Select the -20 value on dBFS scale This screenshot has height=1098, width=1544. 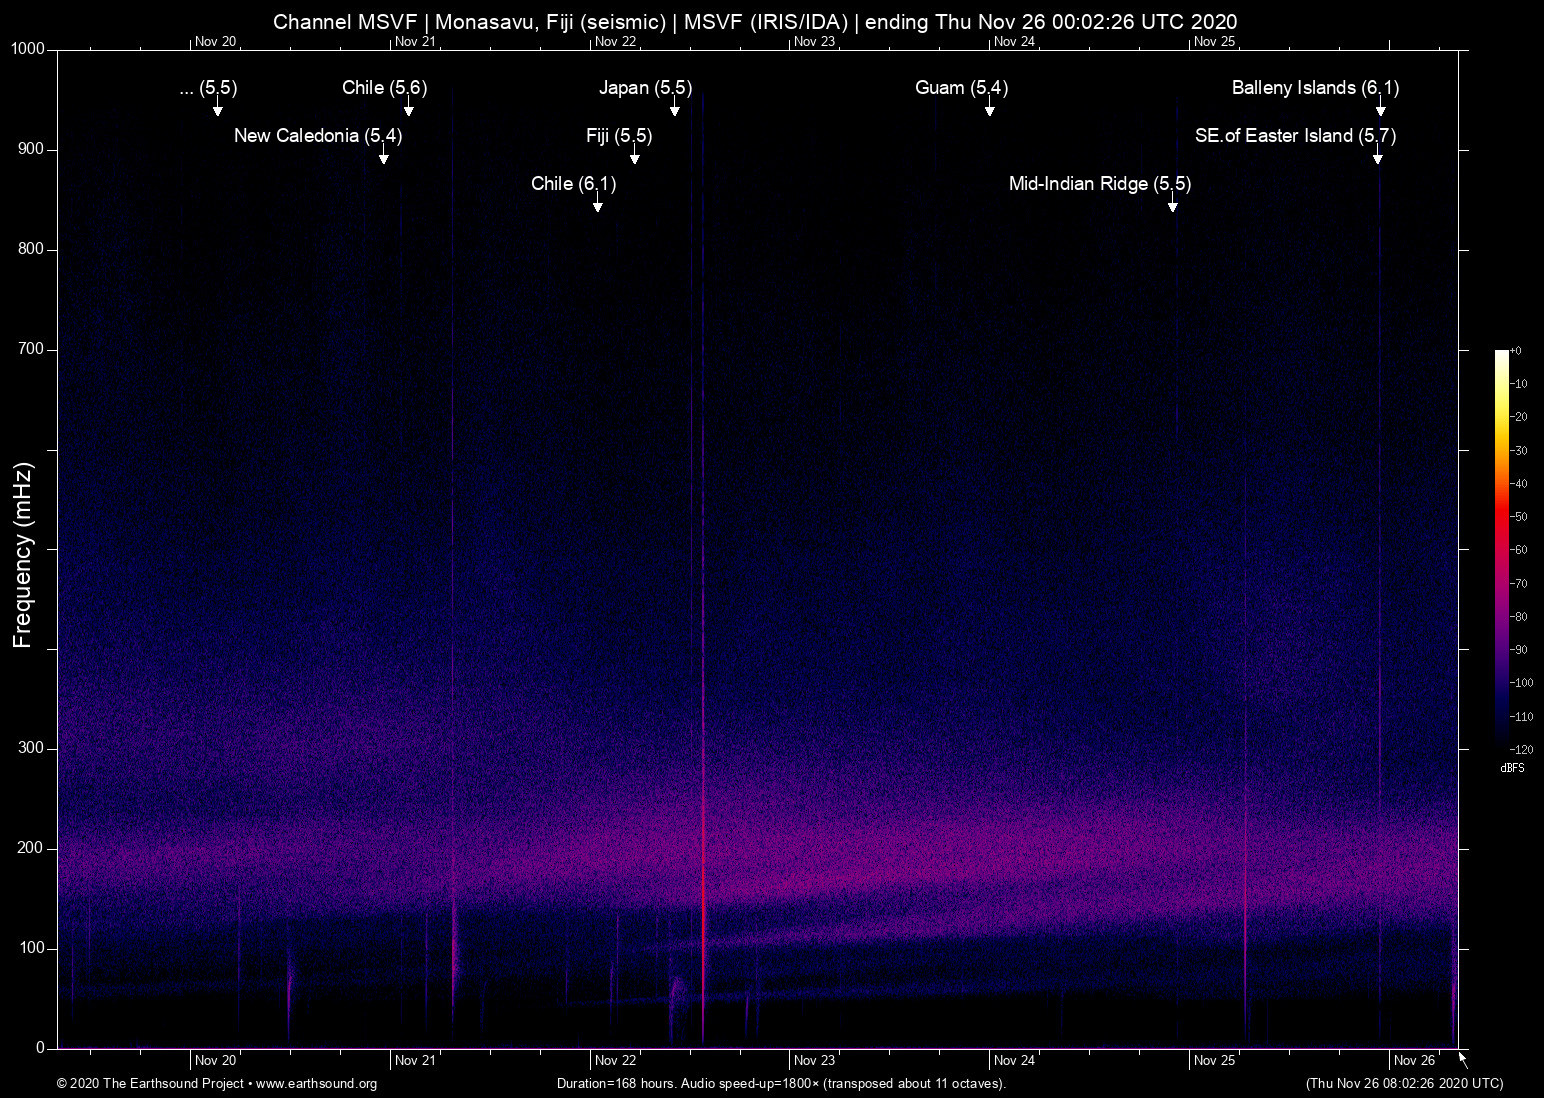coord(1519,417)
